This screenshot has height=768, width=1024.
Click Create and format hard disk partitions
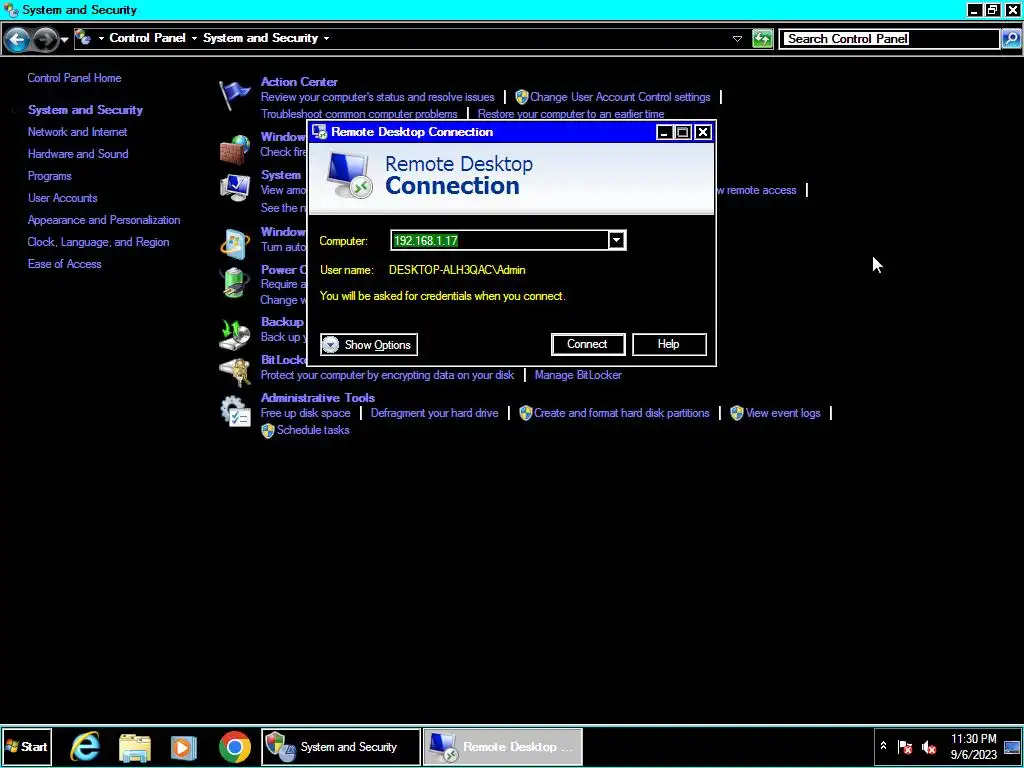pyautogui.click(x=621, y=413)
